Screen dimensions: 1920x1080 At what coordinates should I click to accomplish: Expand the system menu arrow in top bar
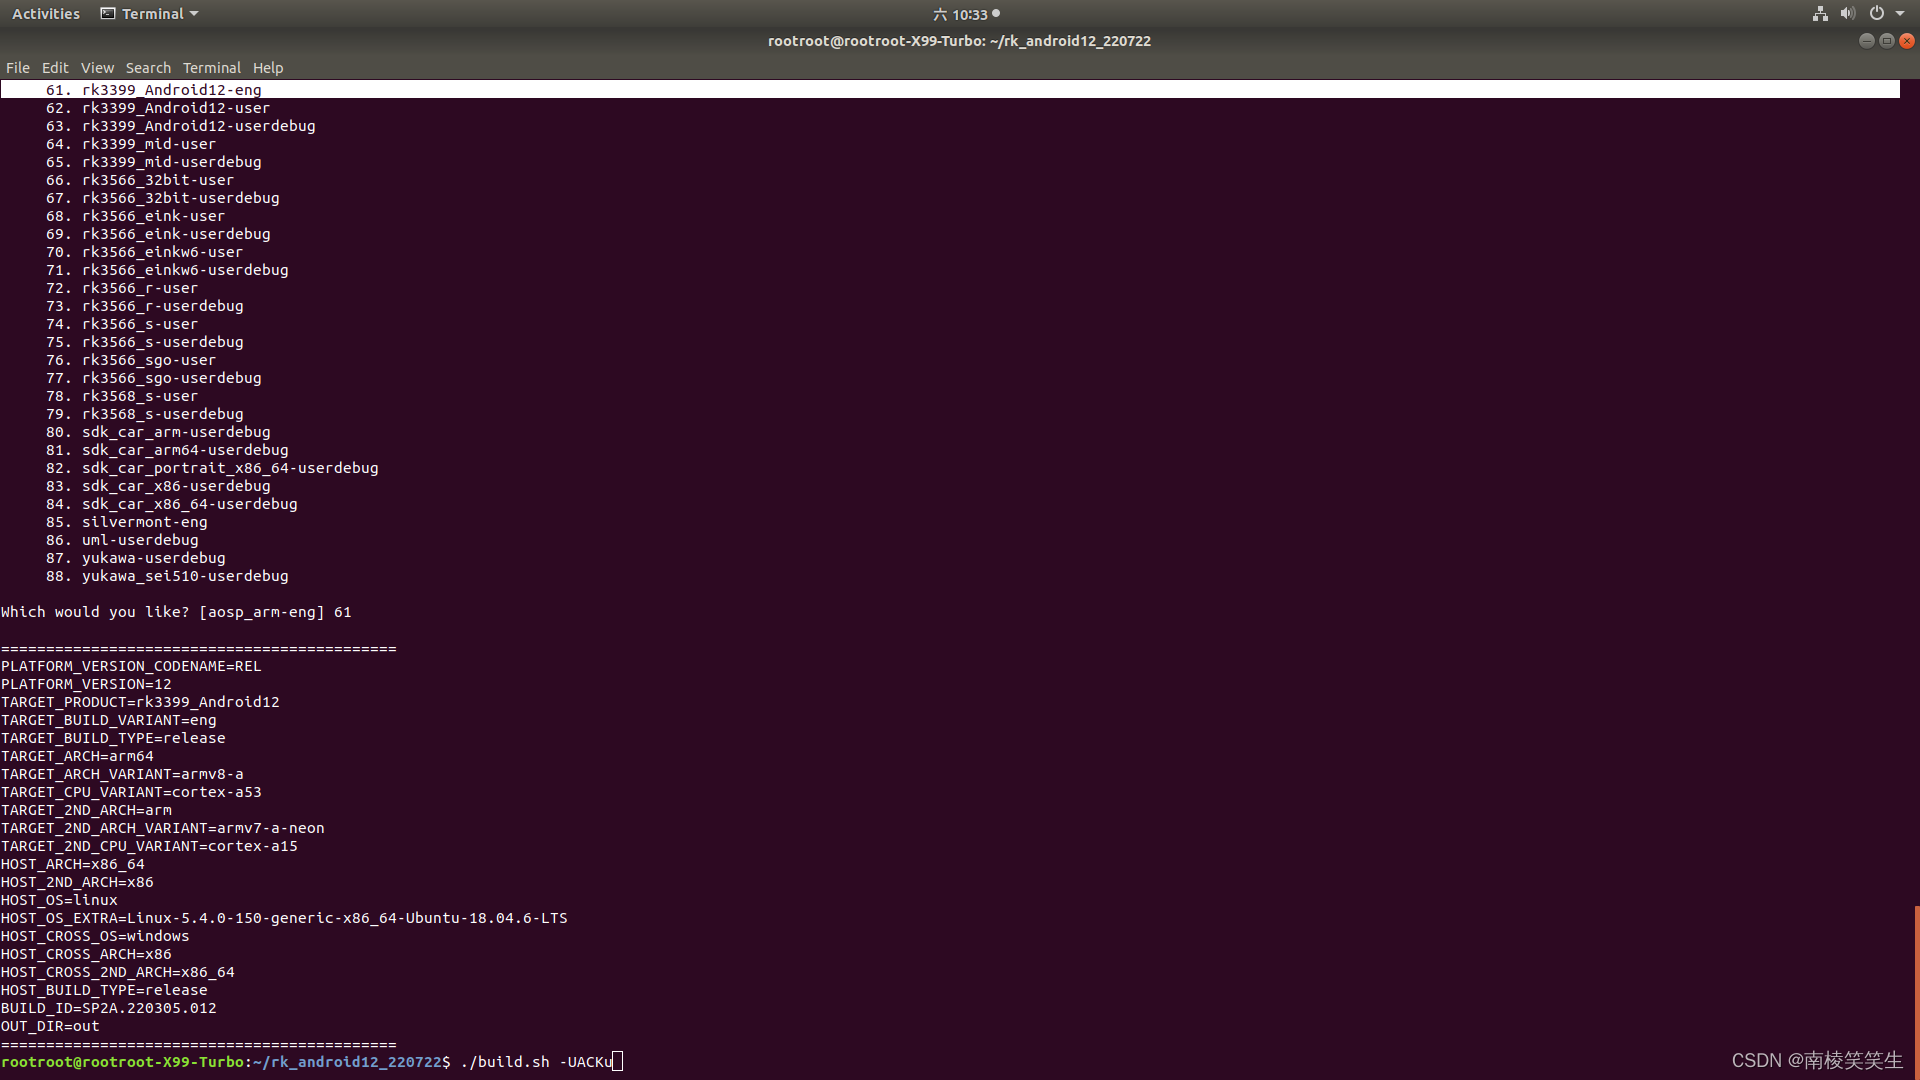click(1900, 14)
